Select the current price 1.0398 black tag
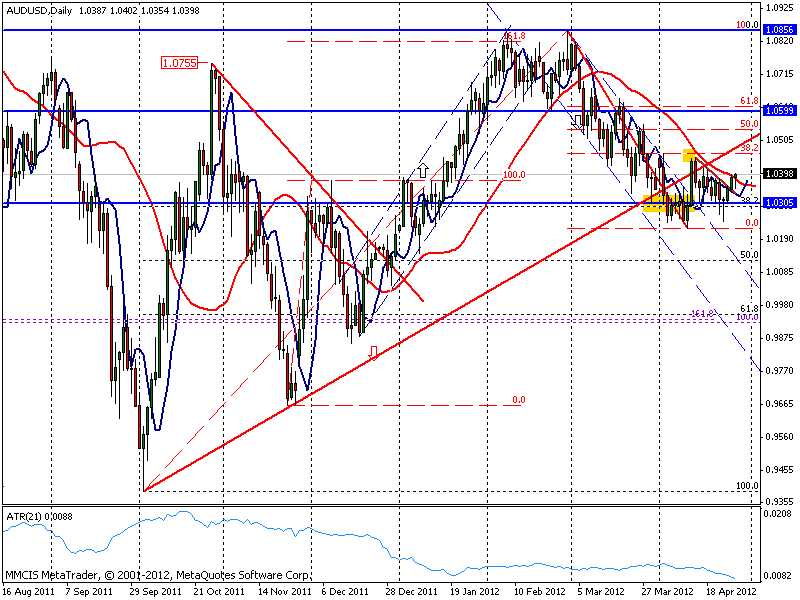800x600 pixels. coord(779,174)
